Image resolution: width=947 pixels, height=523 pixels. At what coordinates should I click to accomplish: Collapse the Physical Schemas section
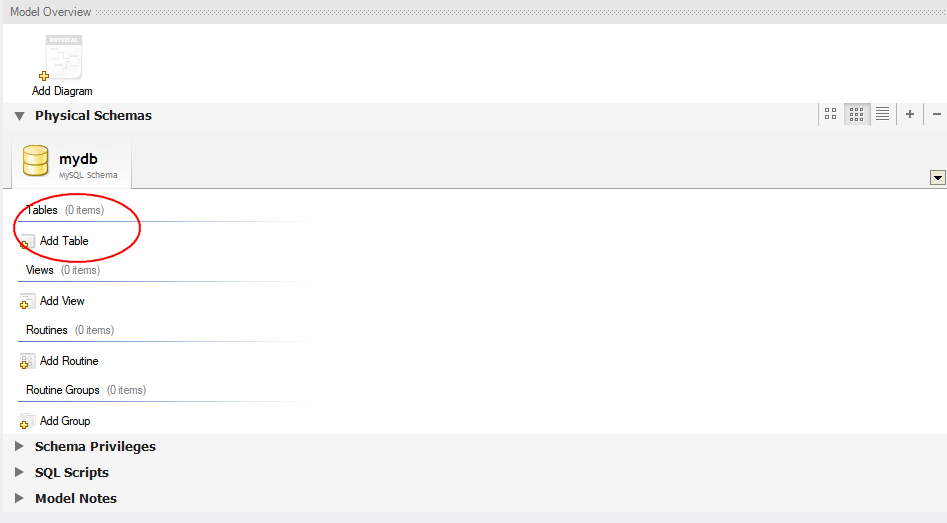point(20,116)
